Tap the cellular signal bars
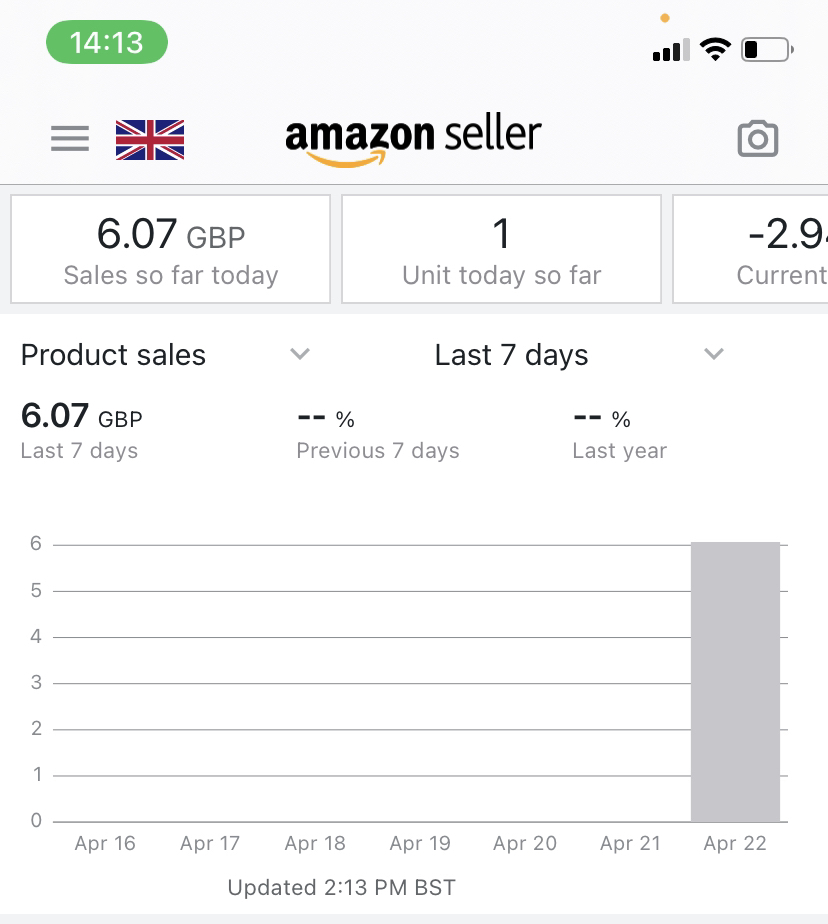Viewport: 828px width, 924px height. 671,50
